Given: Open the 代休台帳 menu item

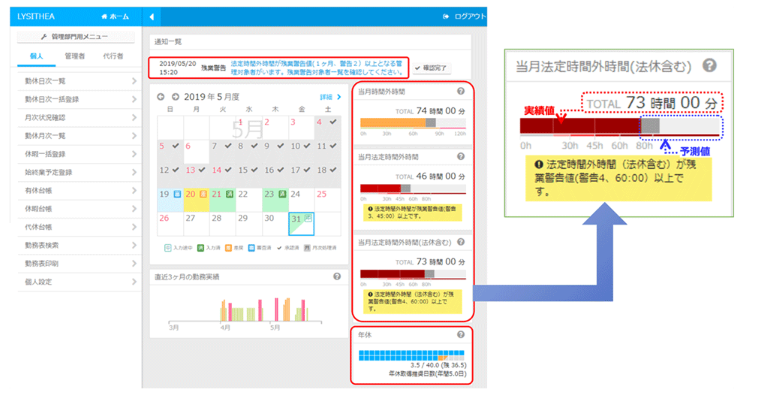Looking at the screenshot, I should [x=79, y=227].
